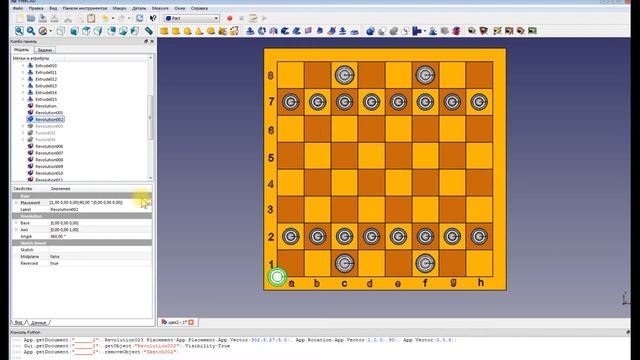Image resolution: width=640 pixels, height=360 pixels.
Task: Click the Join objects icon
Action: [417, 31]
